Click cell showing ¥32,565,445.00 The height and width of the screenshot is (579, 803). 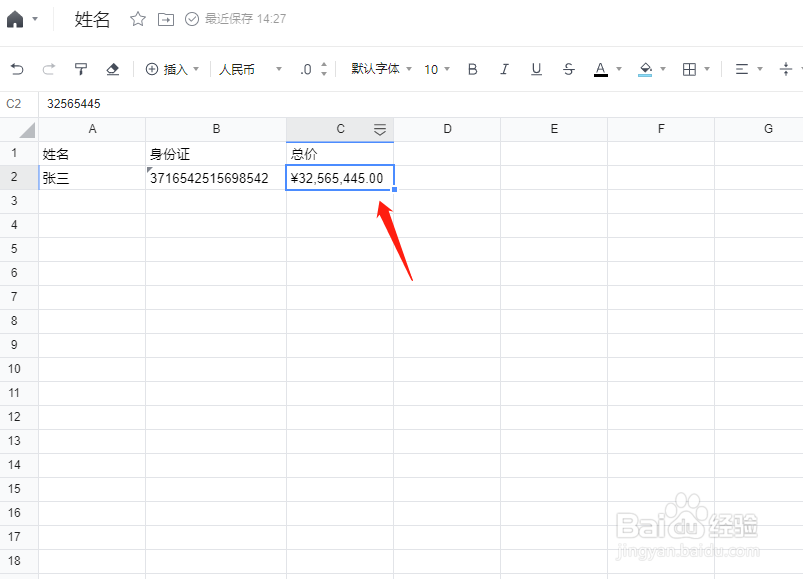(x=340, y=178)
